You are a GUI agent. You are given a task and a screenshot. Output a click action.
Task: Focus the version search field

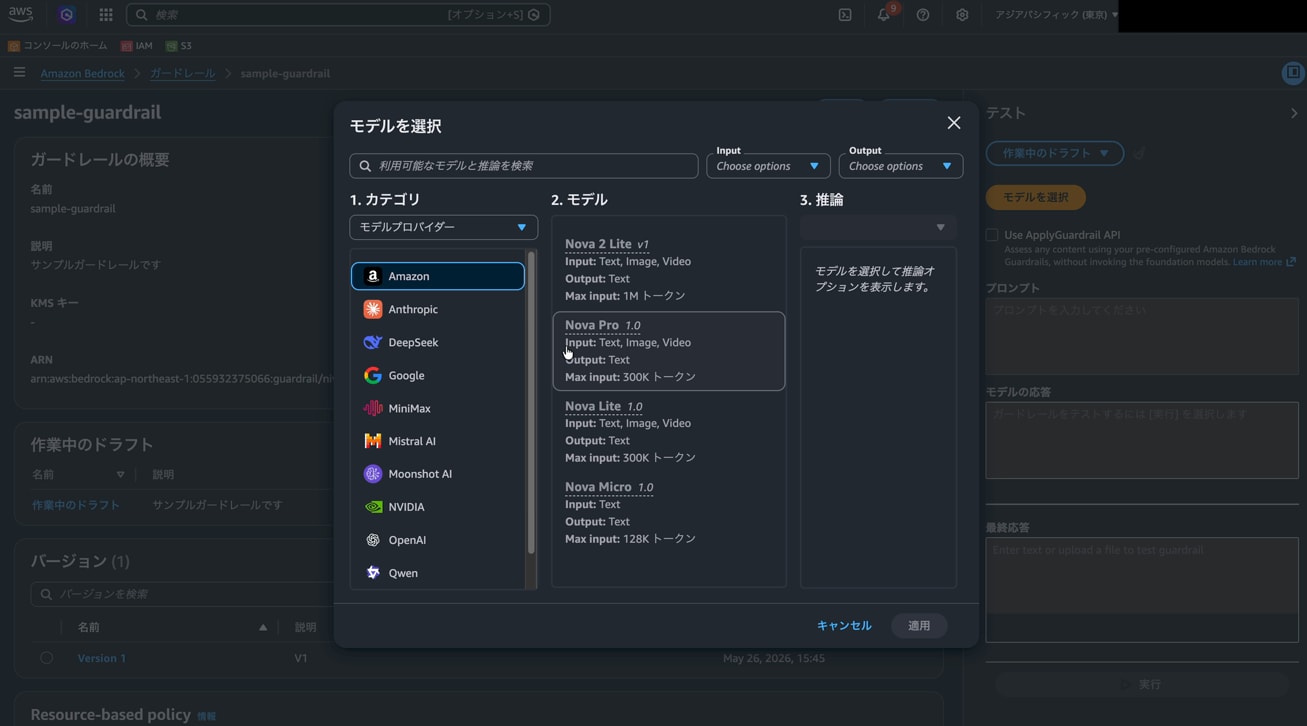(182, 594)
